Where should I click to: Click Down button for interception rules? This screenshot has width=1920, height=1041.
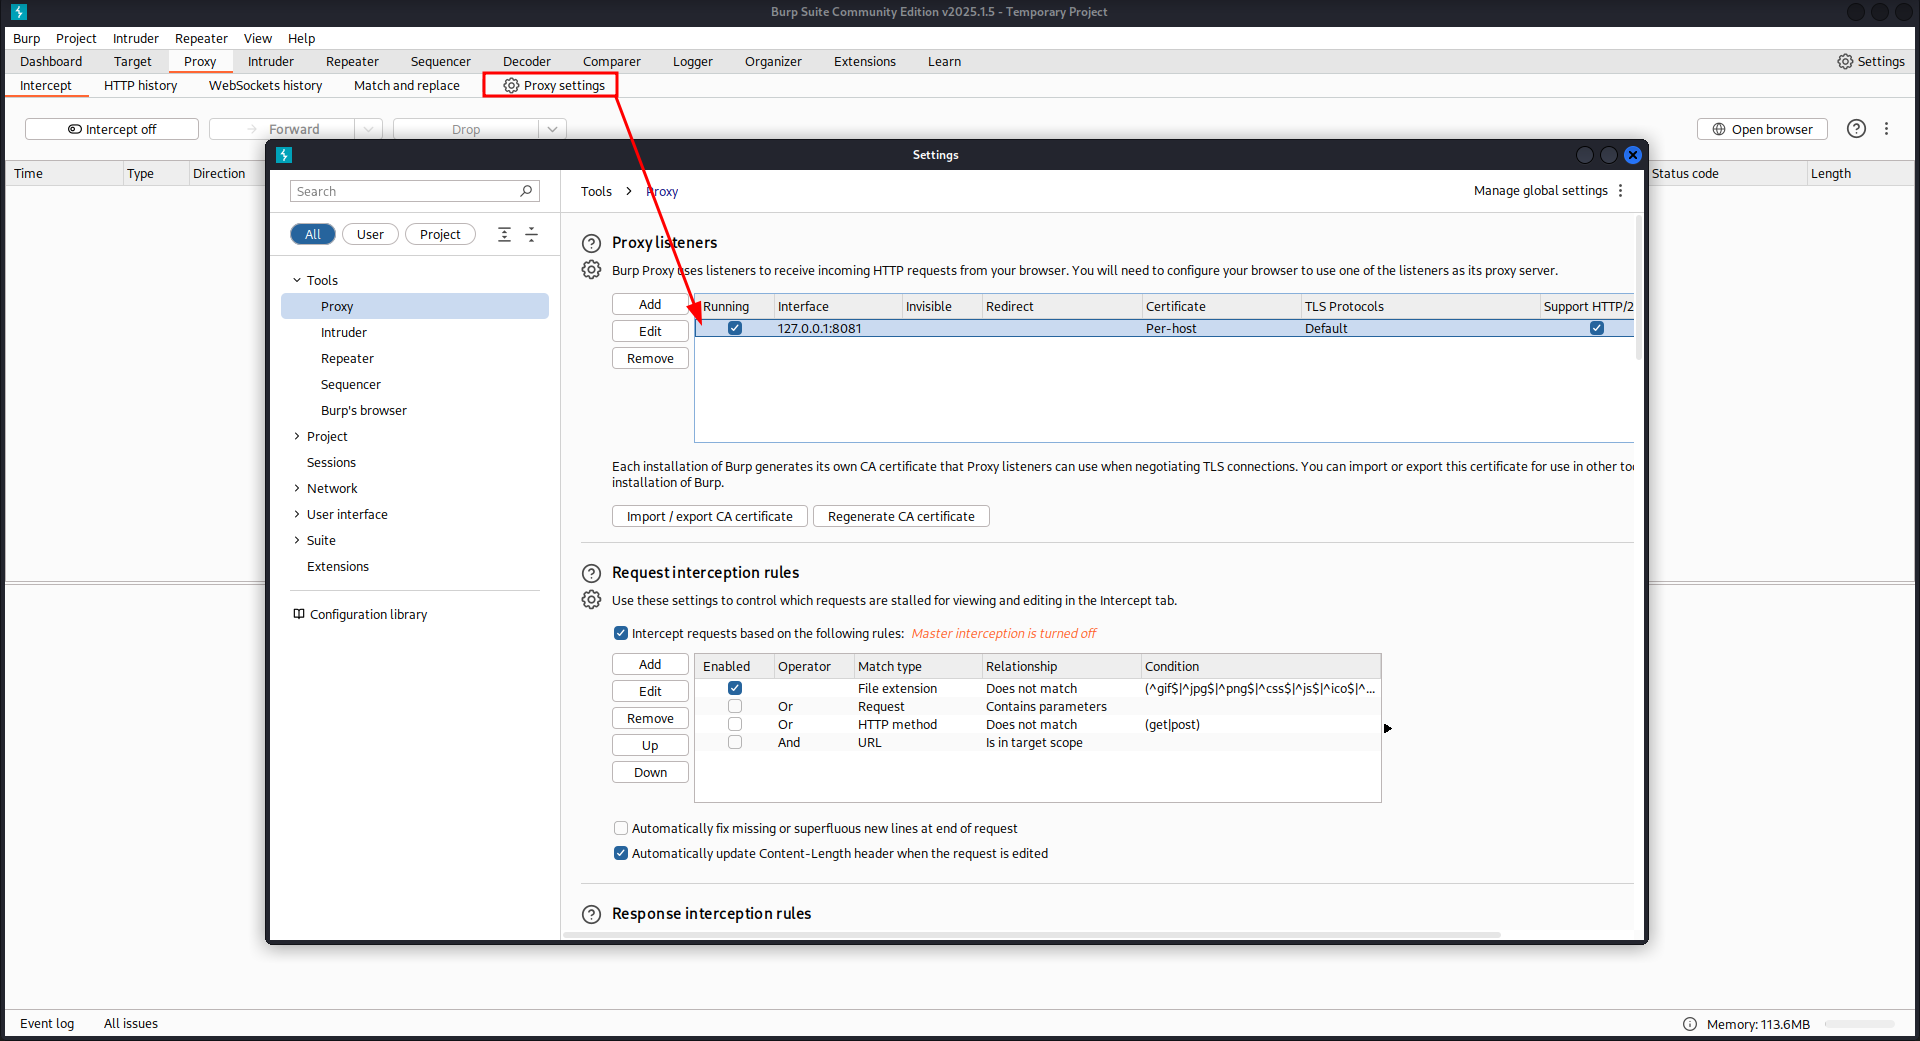coord(650,772)
